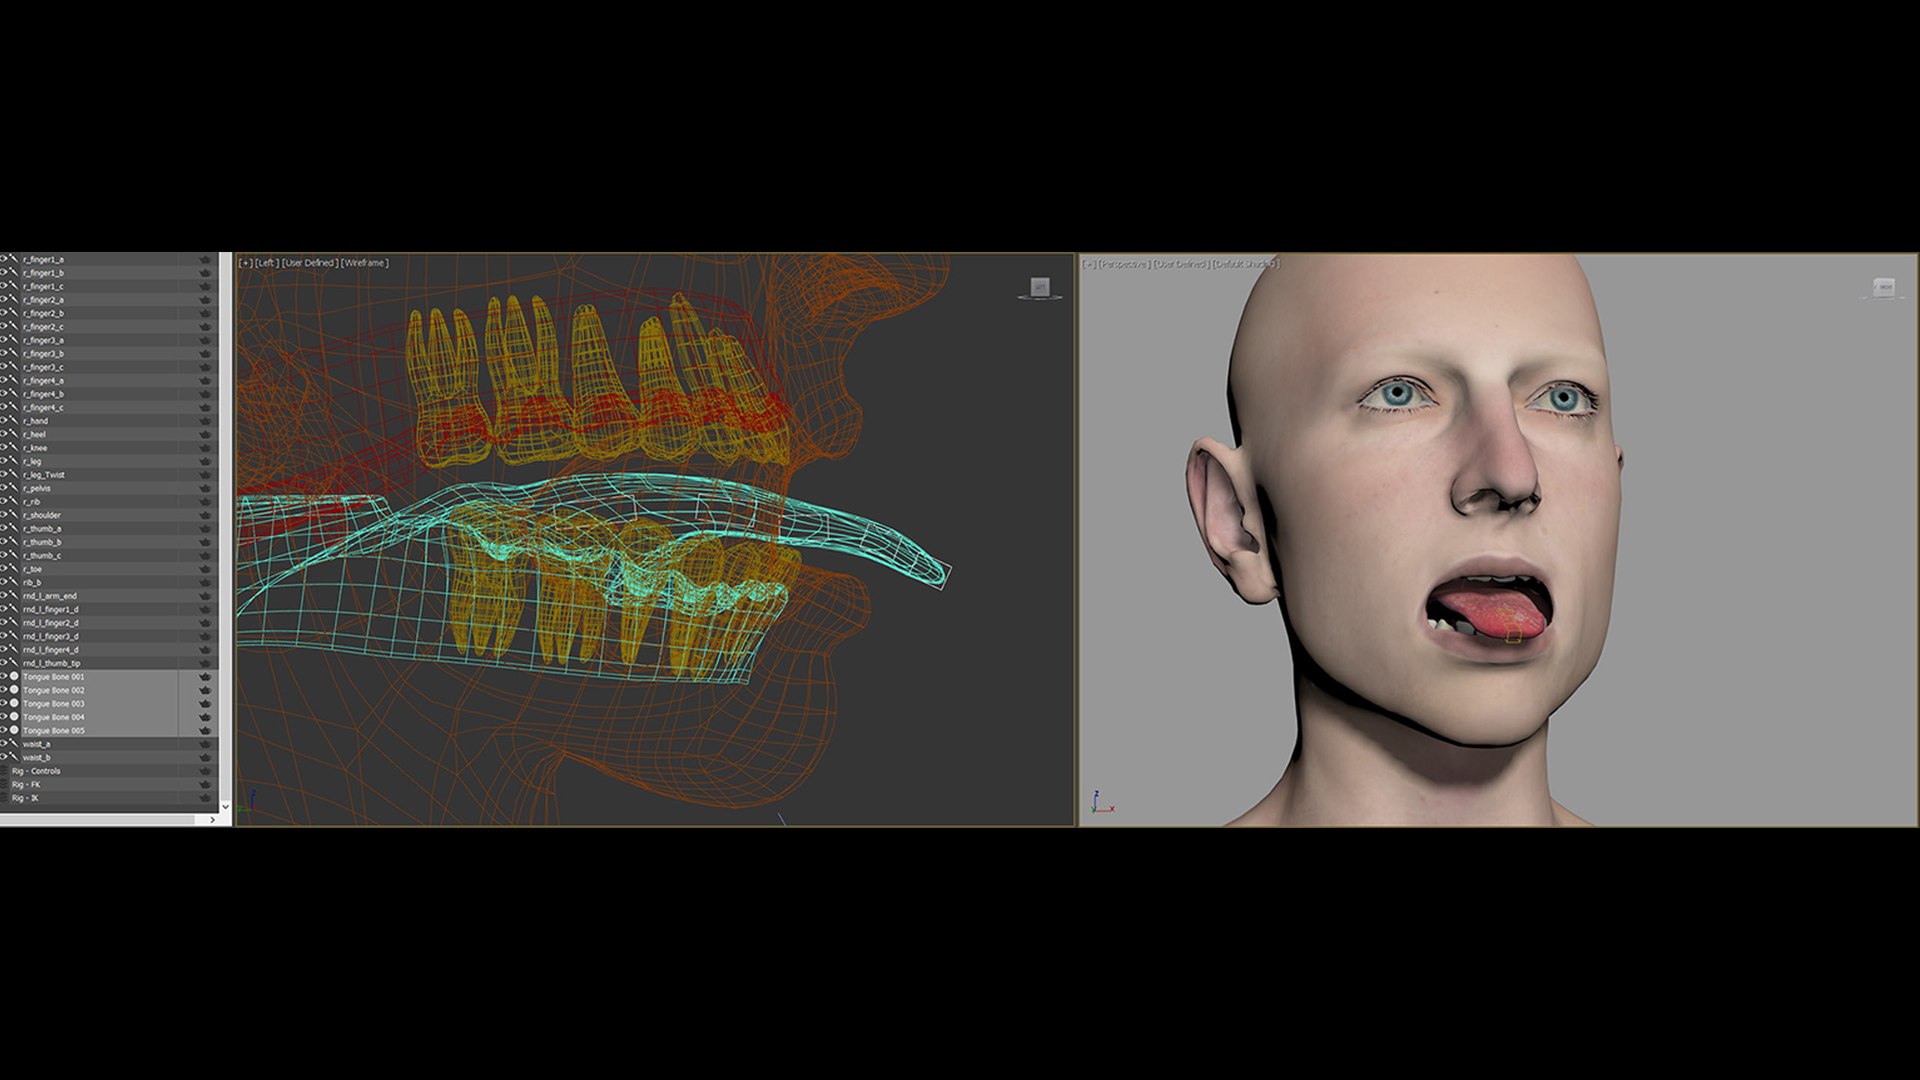Click the ViewCube in the perspective viewport

click(1883, 288)
